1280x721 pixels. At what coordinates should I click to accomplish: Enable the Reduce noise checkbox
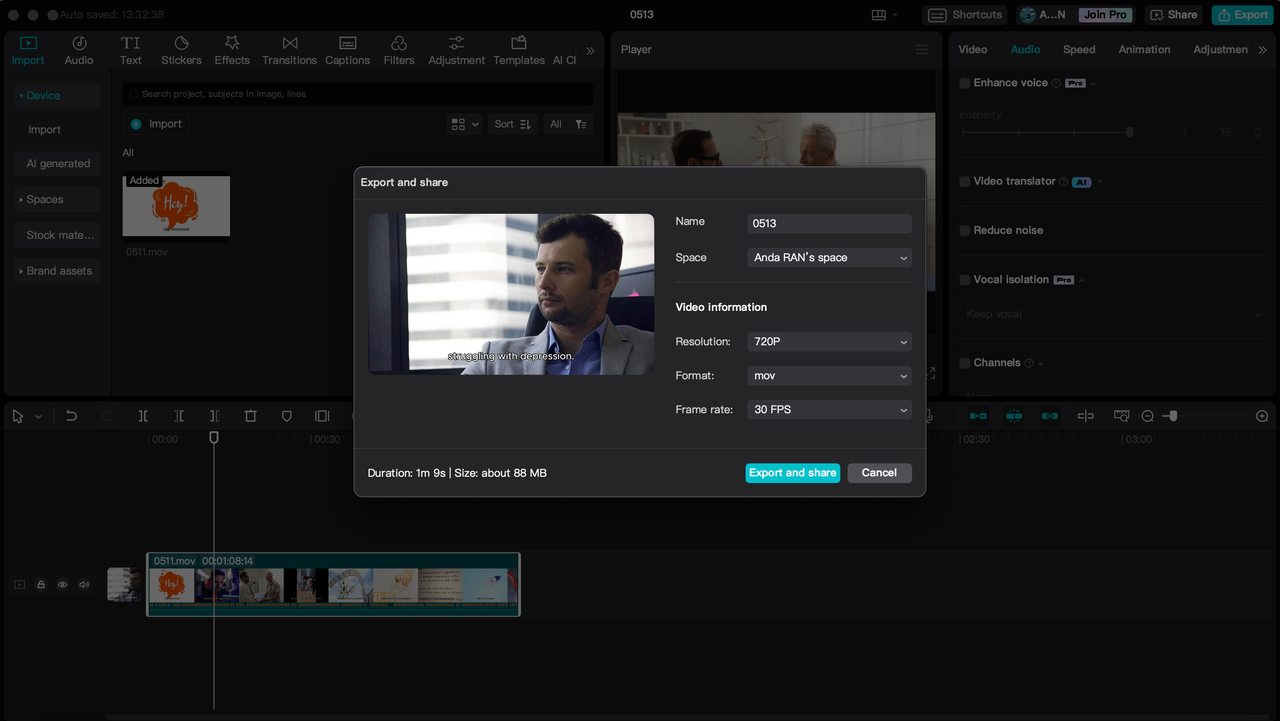965,231
